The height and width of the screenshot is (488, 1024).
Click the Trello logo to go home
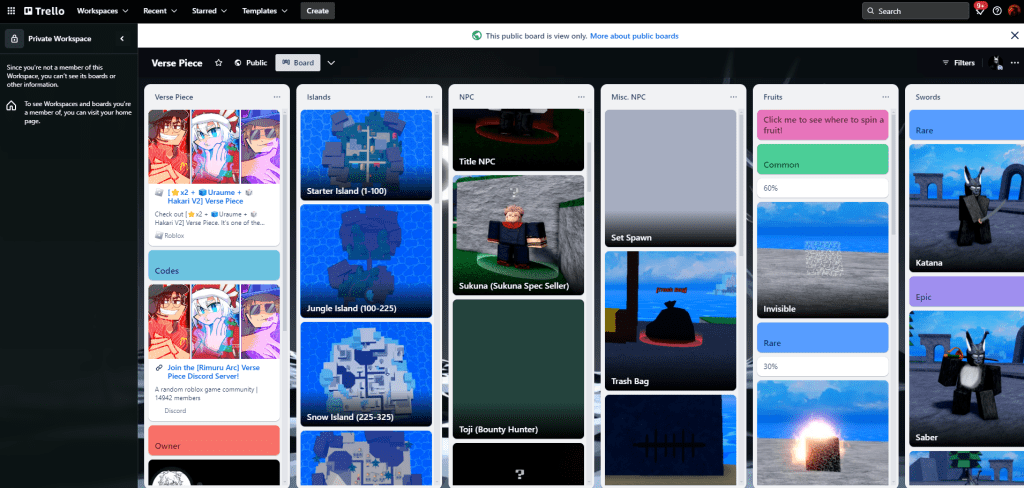tap(44, 10)
